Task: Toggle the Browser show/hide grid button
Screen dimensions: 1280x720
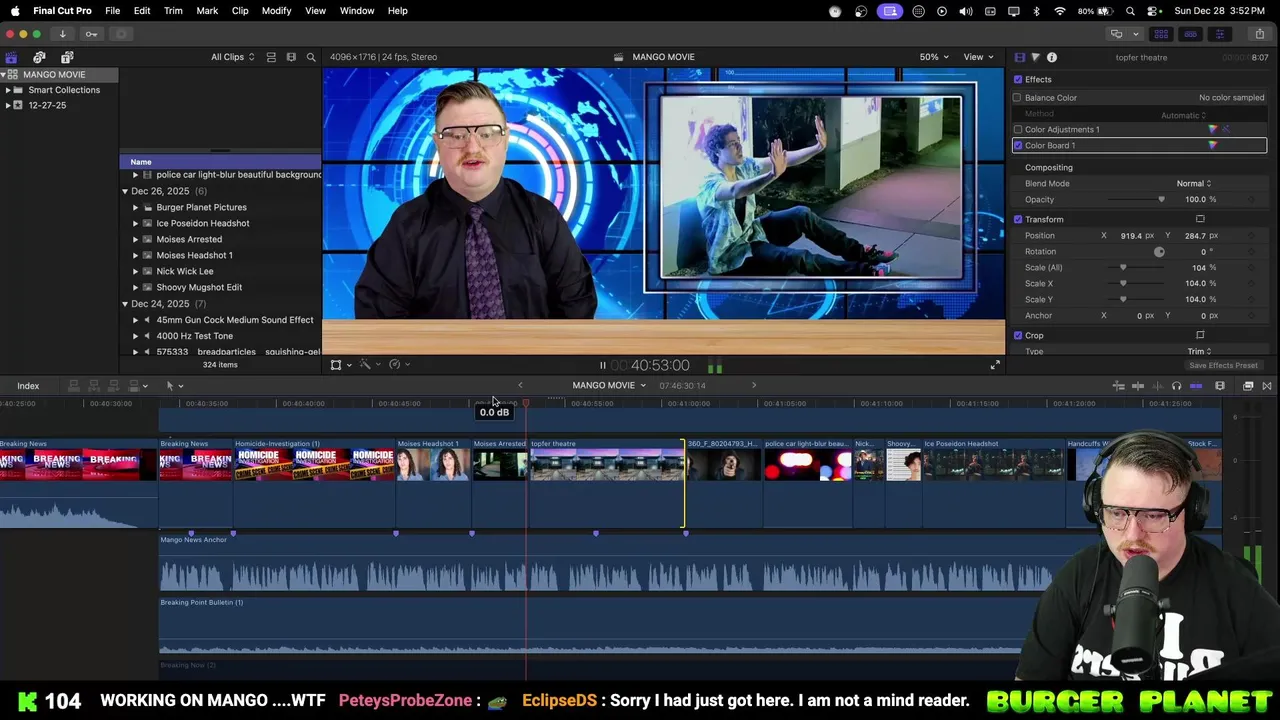Action: click(1161, 34)
